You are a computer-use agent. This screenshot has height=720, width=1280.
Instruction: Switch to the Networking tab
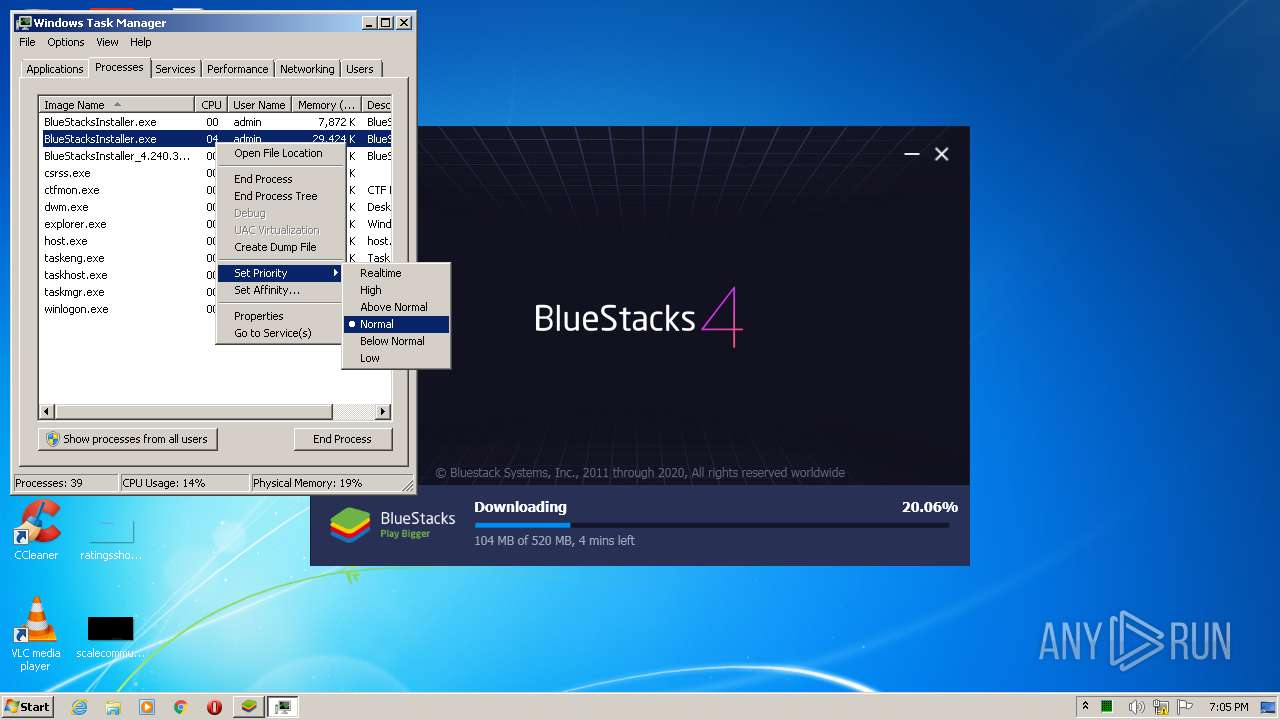click(x=307, y=69)
